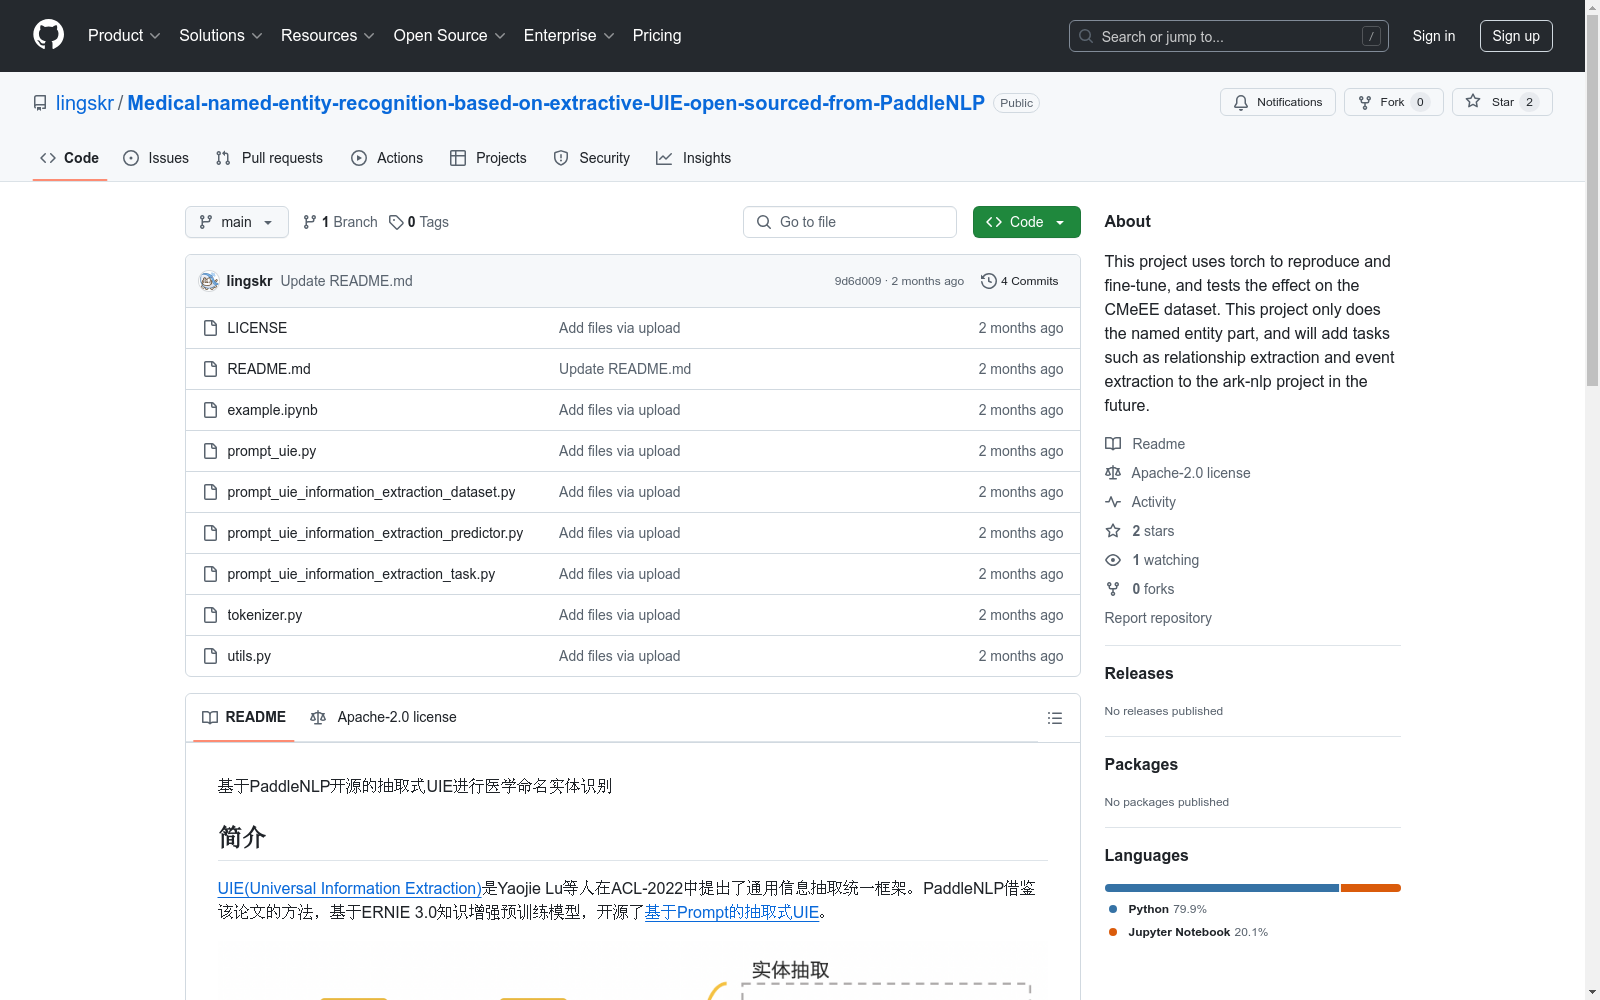The width and height of the screenshot is (1600, 1000).
Task: Click the tokenizer.py file icon
Action: coord(210,615)
